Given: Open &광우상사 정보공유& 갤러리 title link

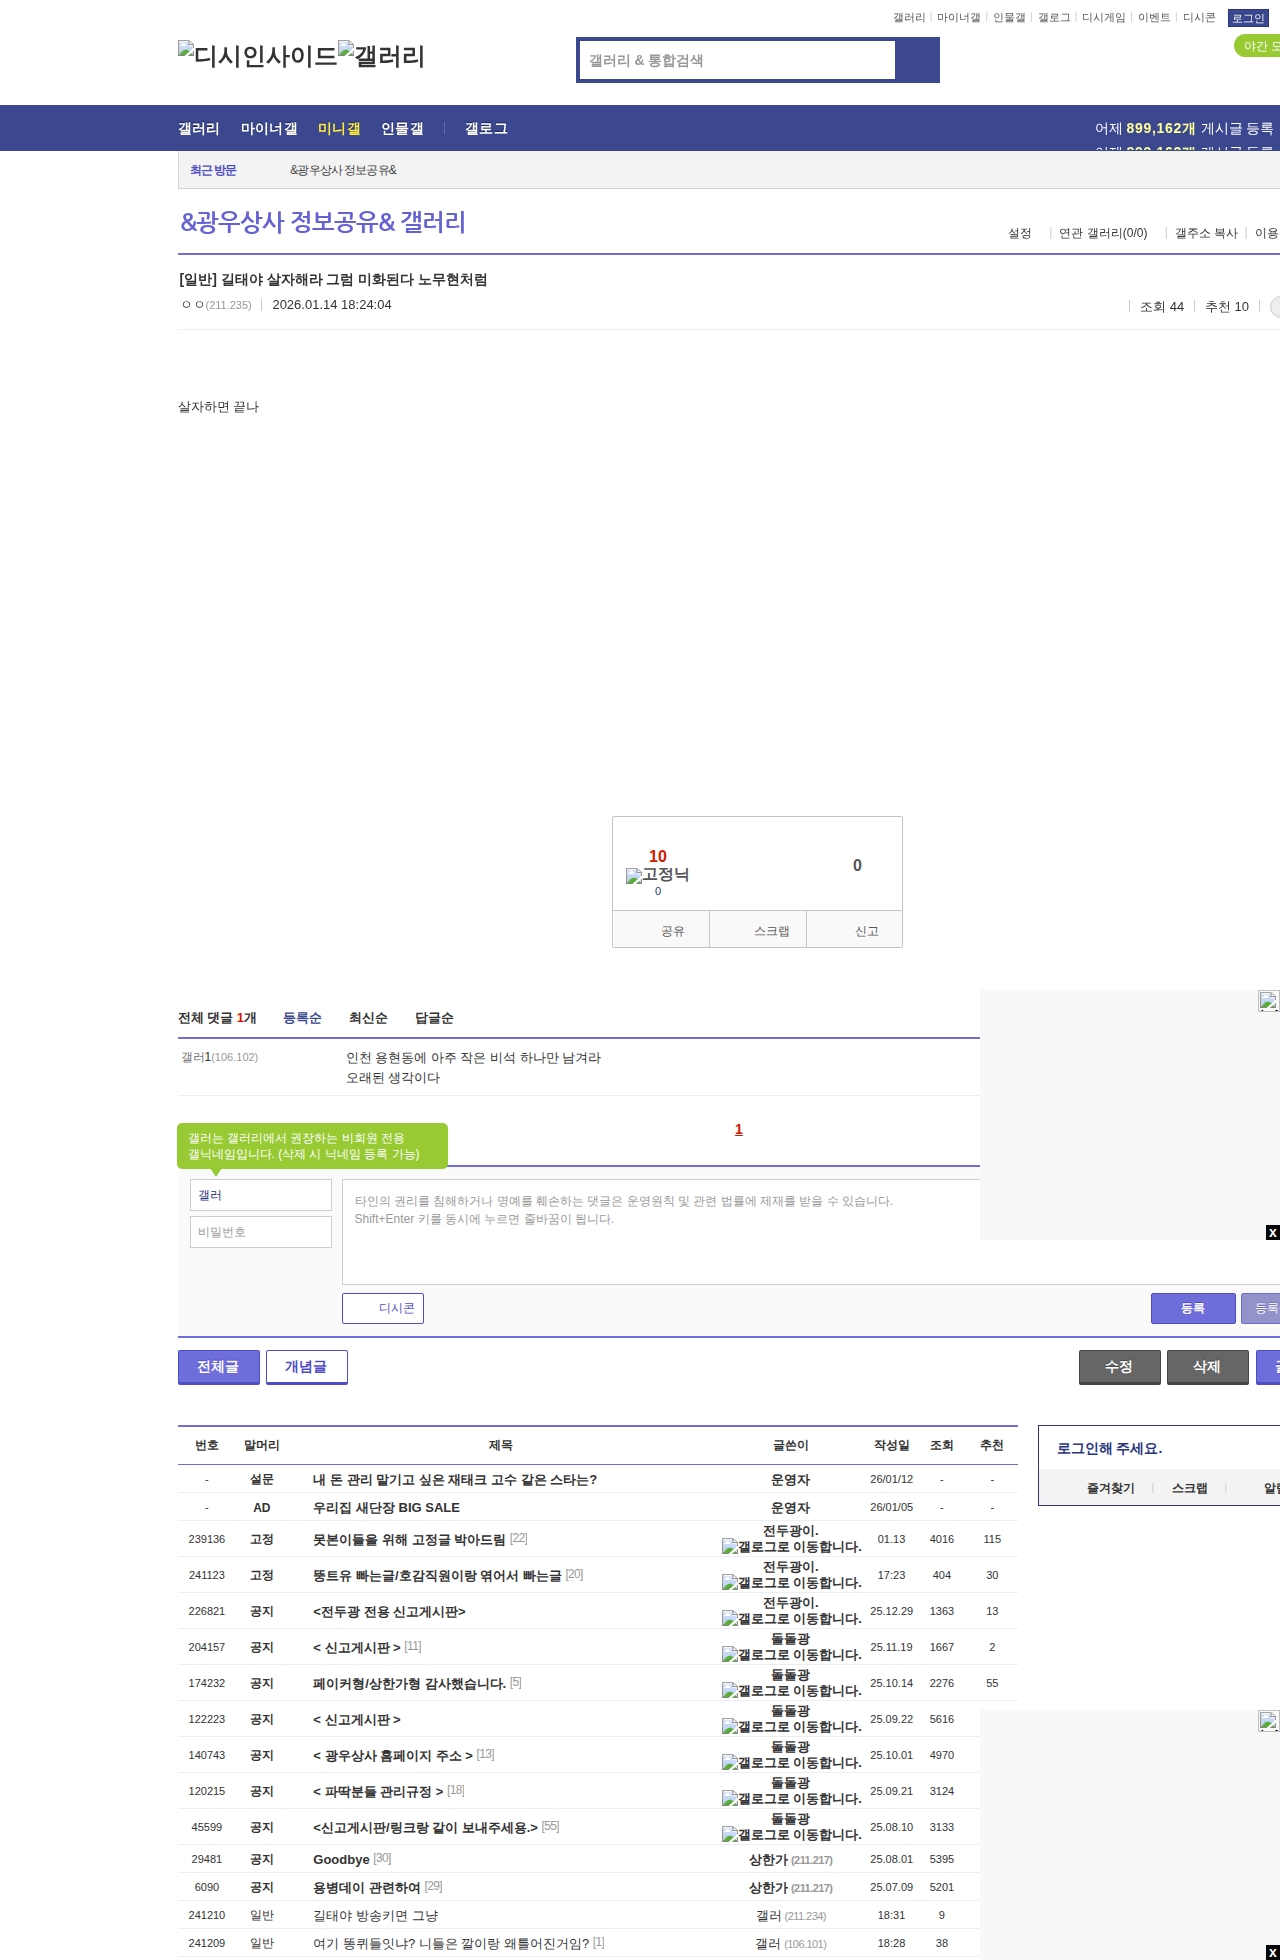Looking at the screenshot, I should click(x=322, y=222).
